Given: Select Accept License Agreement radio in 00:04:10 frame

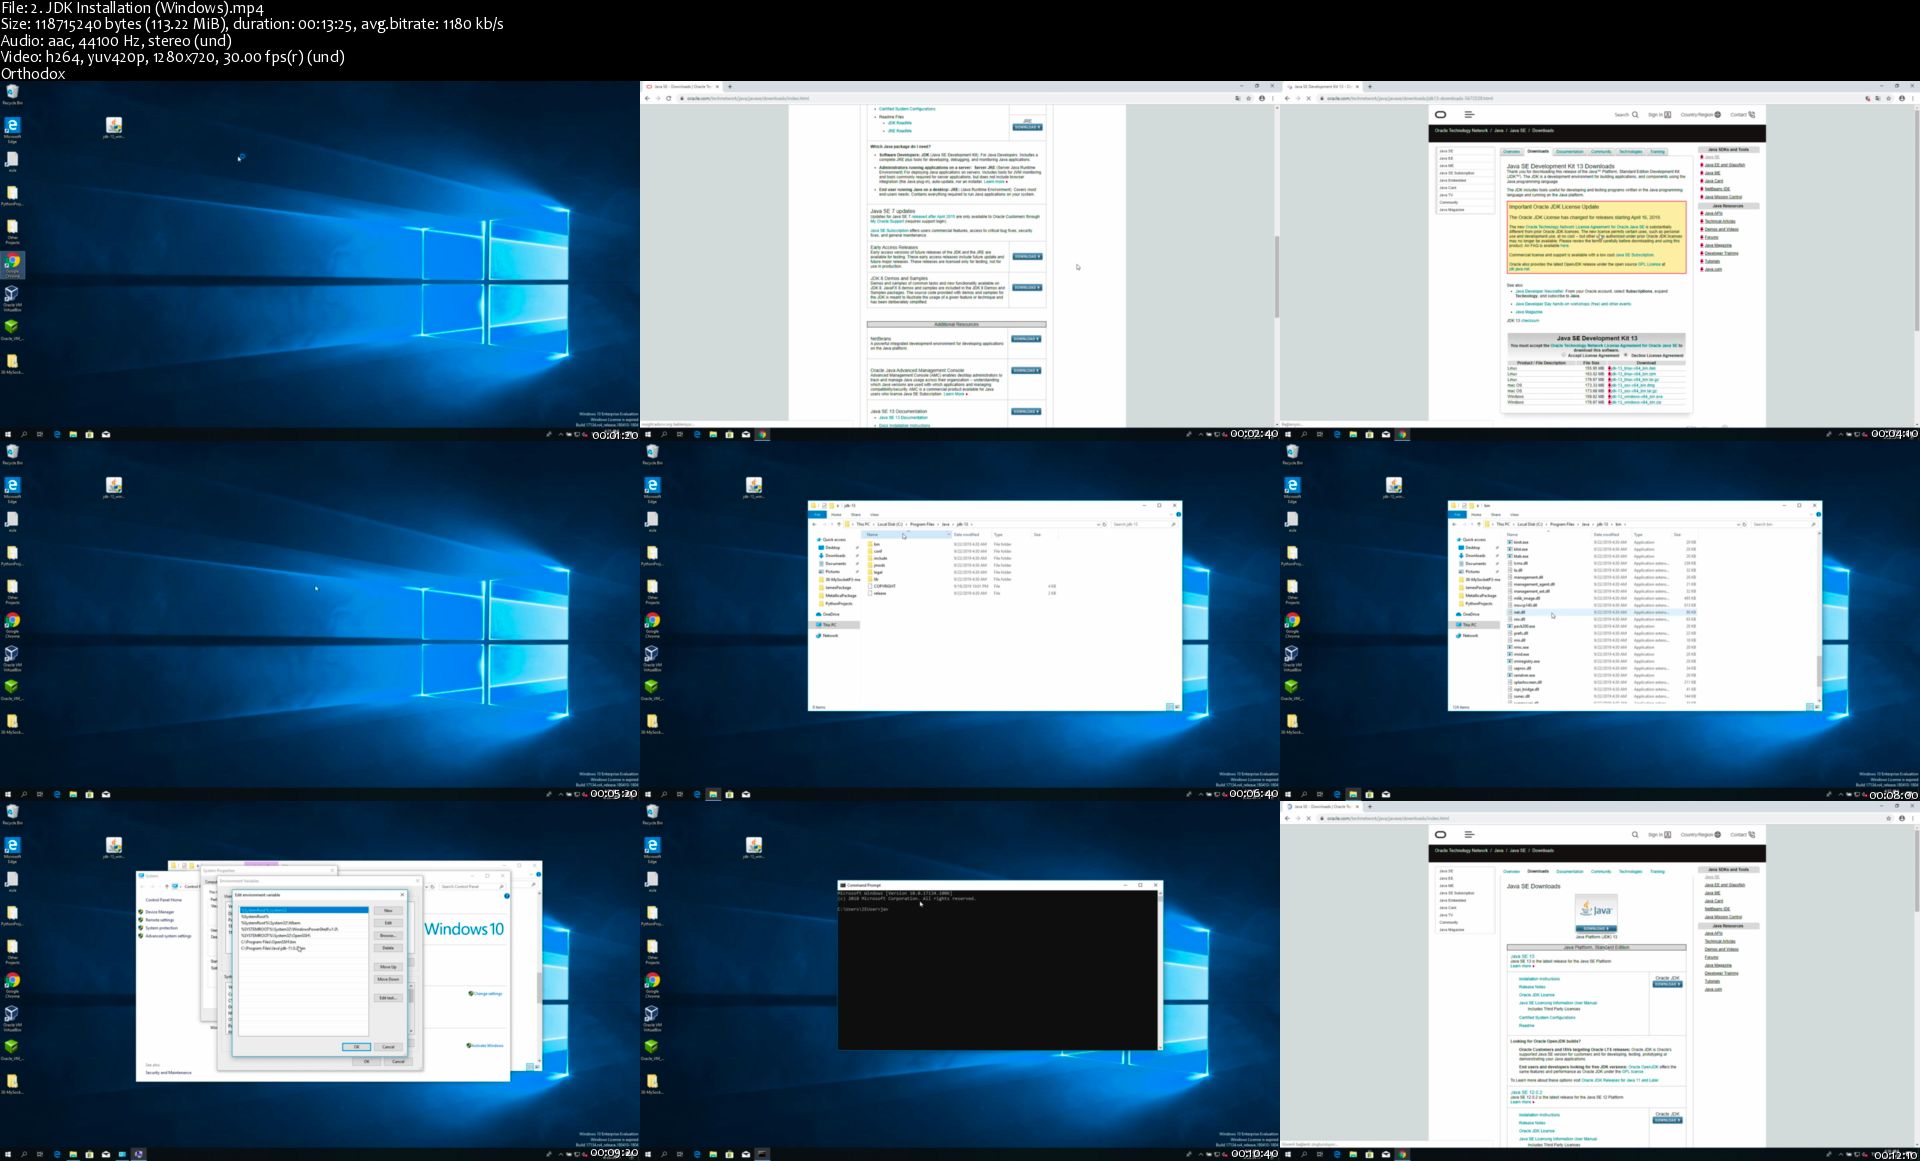Looking at the screenshot, I should click(x=1564, y=355).
